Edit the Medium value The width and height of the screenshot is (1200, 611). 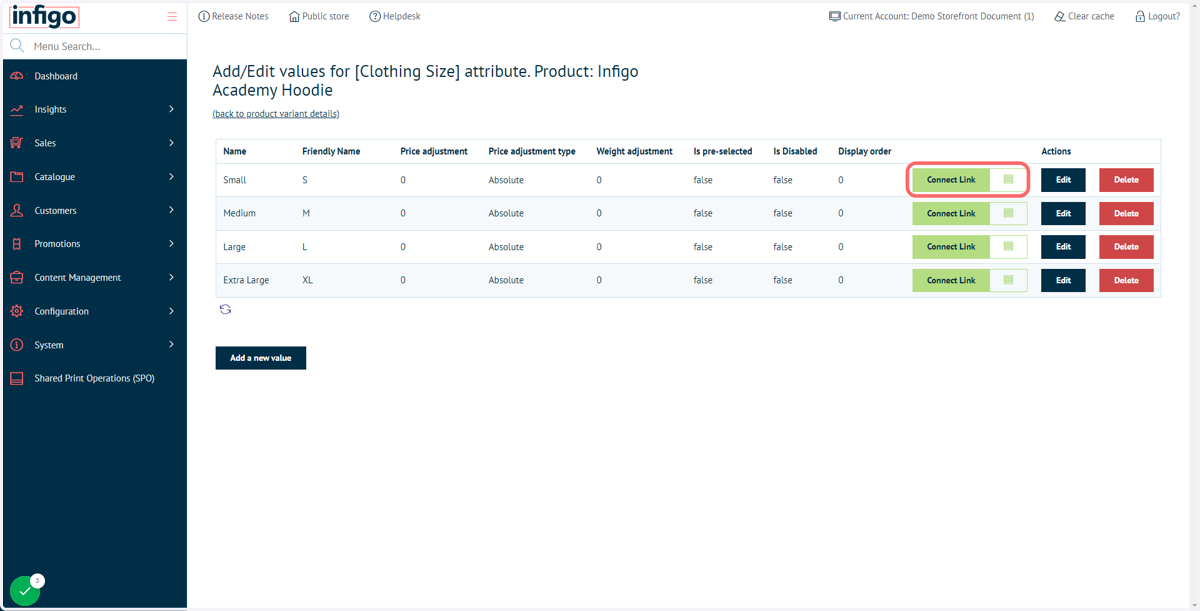[x=1063, y=213]
